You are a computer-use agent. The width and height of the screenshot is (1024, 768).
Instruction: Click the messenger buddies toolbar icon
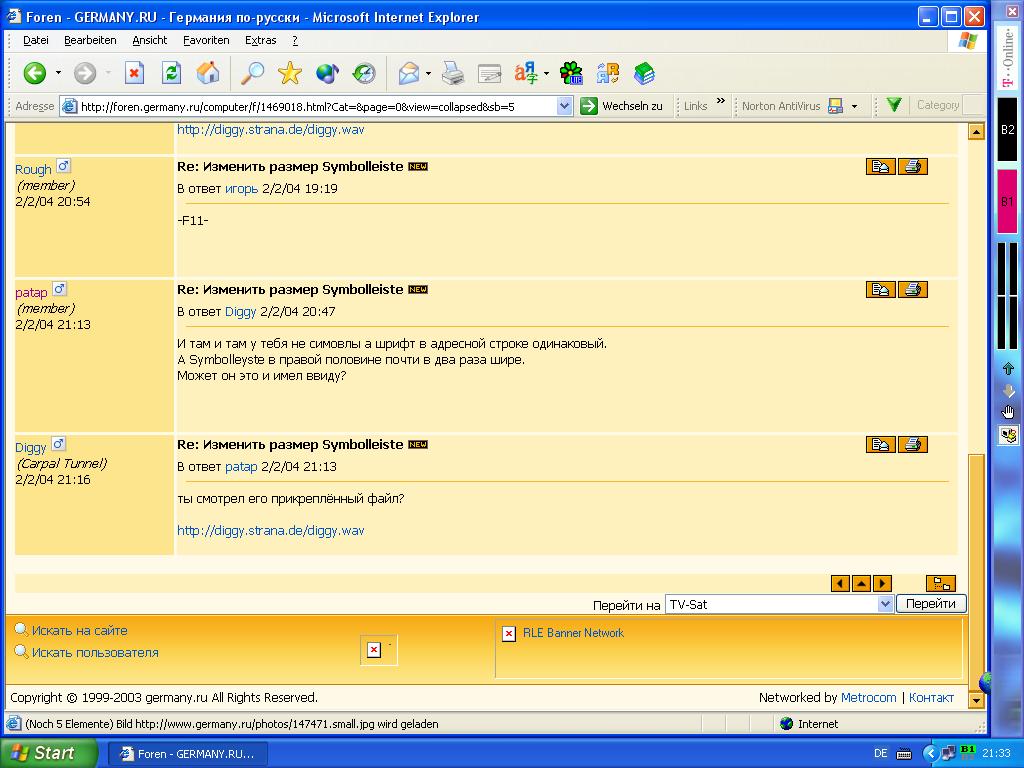click(x=608, y=73)
